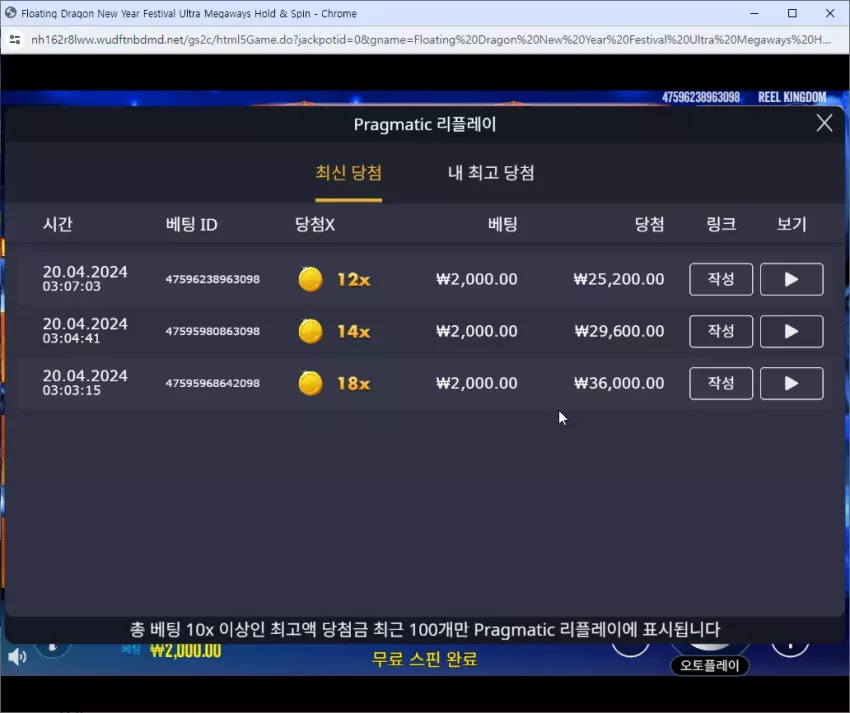Screen dimensions: 850x713
Task: Click the ₩29,600.00 win amount
Action: (619, 331)
